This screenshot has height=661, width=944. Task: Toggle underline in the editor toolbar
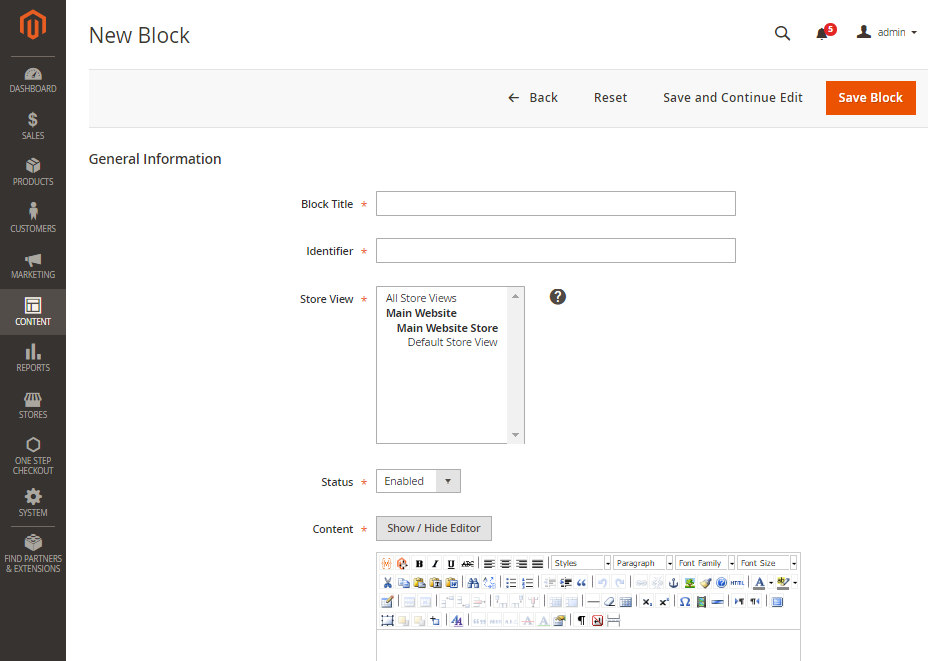[450, 562]
